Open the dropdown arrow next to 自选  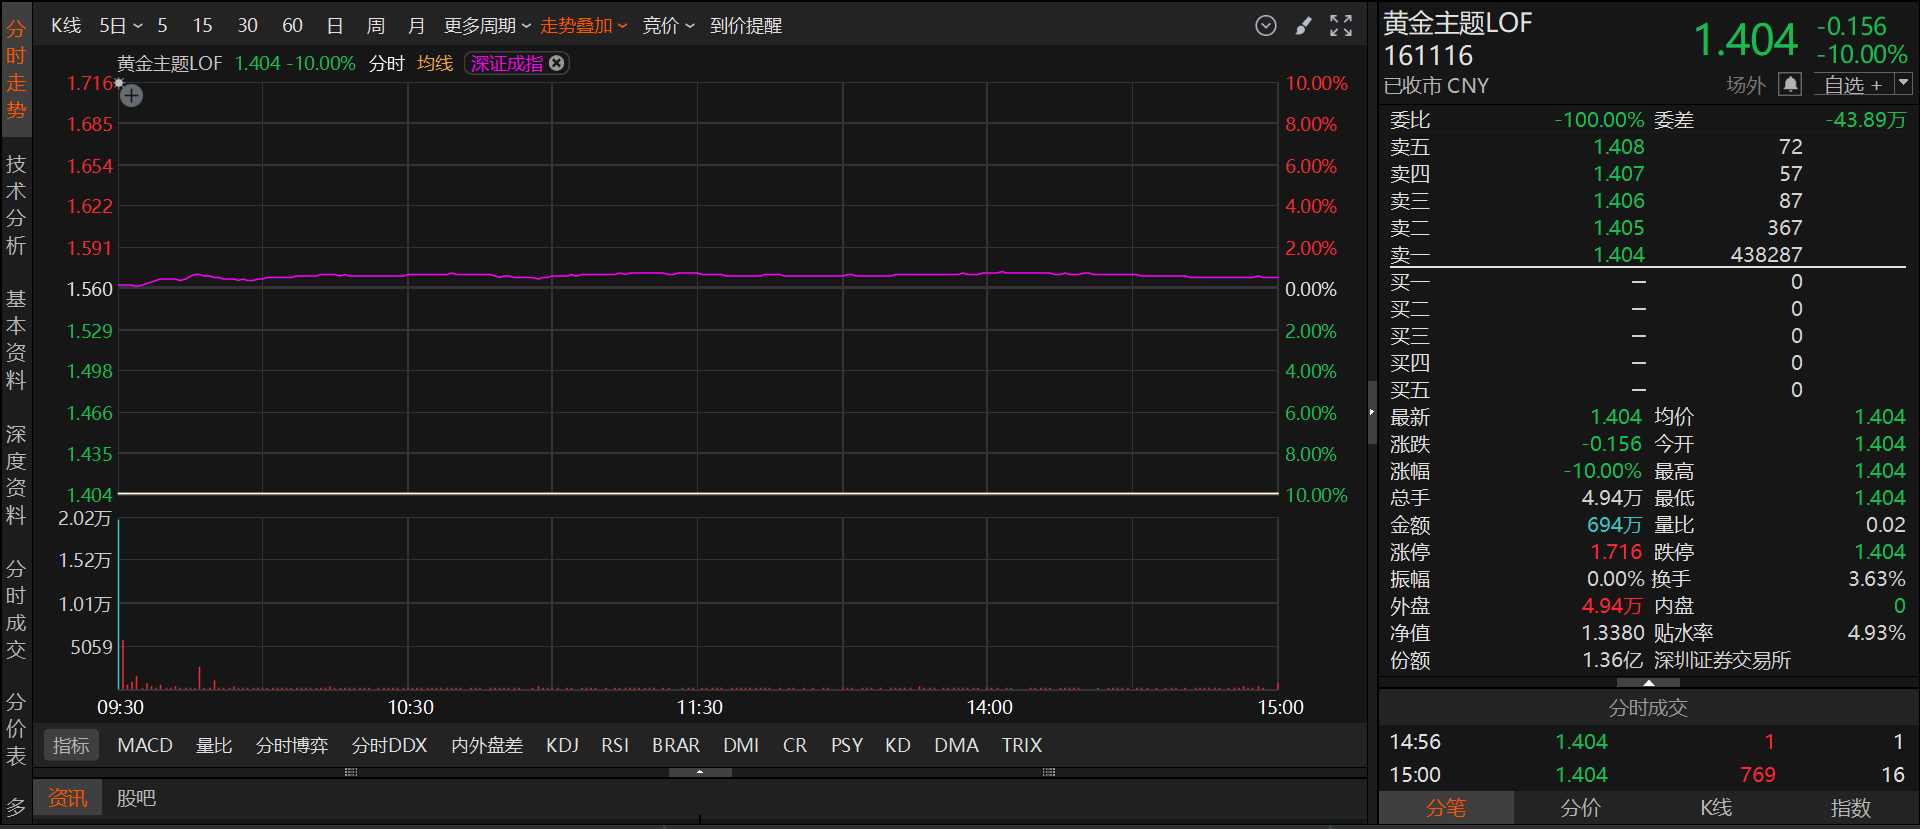(1903, 84)
